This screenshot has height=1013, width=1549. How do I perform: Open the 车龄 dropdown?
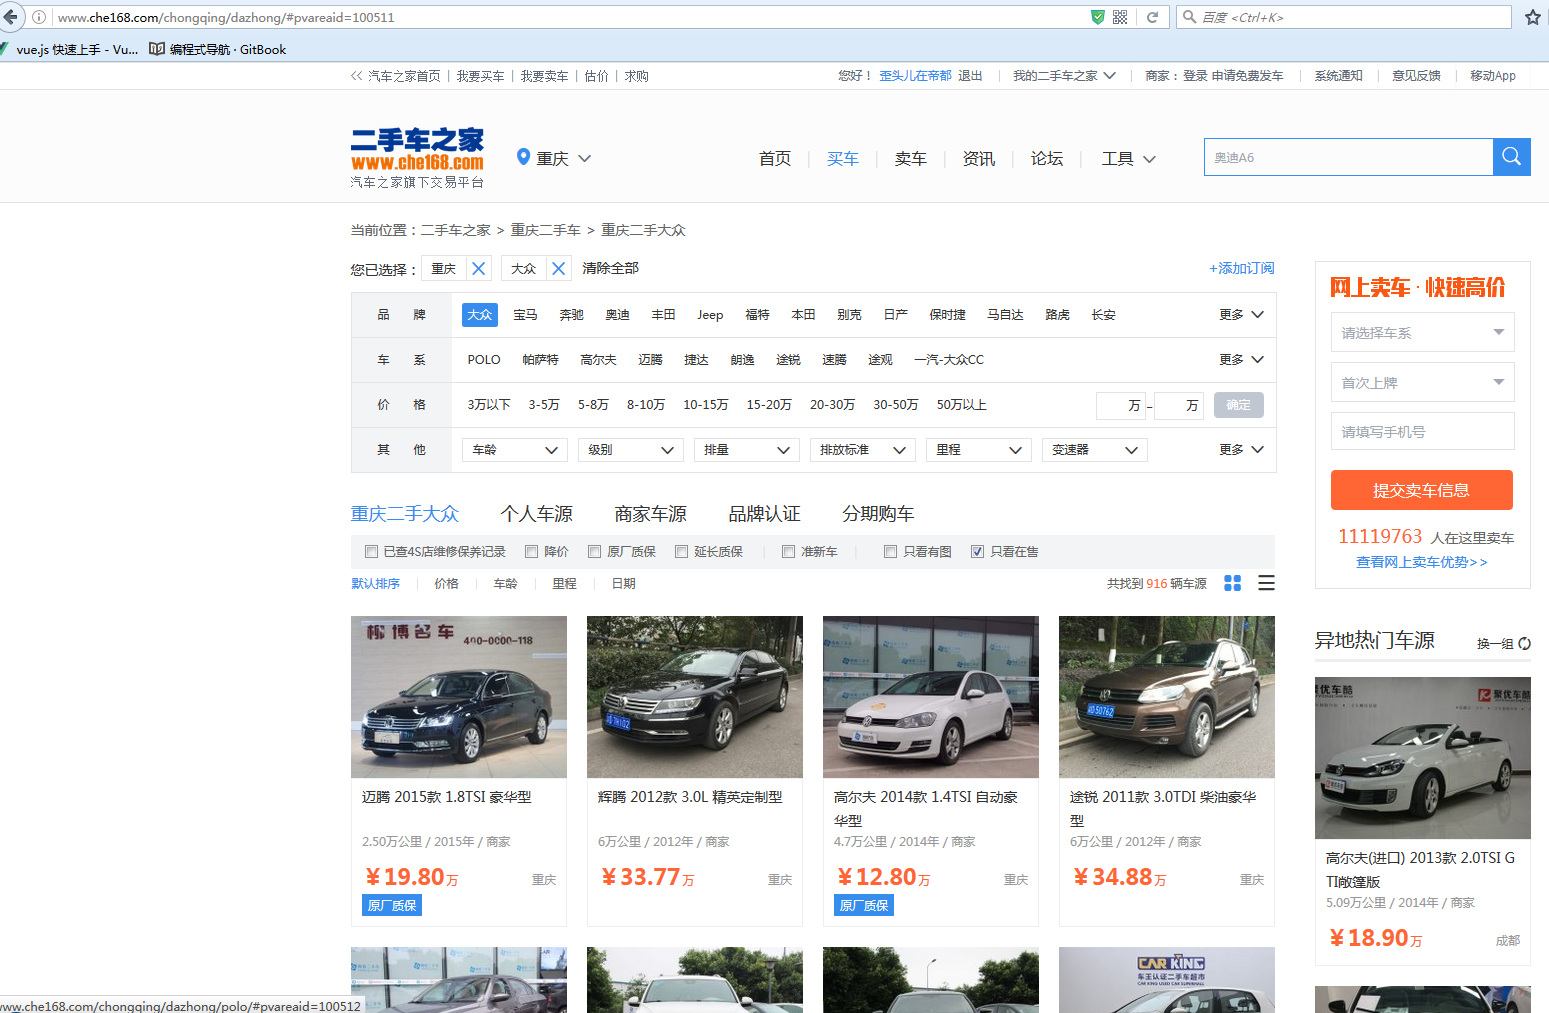515,450
